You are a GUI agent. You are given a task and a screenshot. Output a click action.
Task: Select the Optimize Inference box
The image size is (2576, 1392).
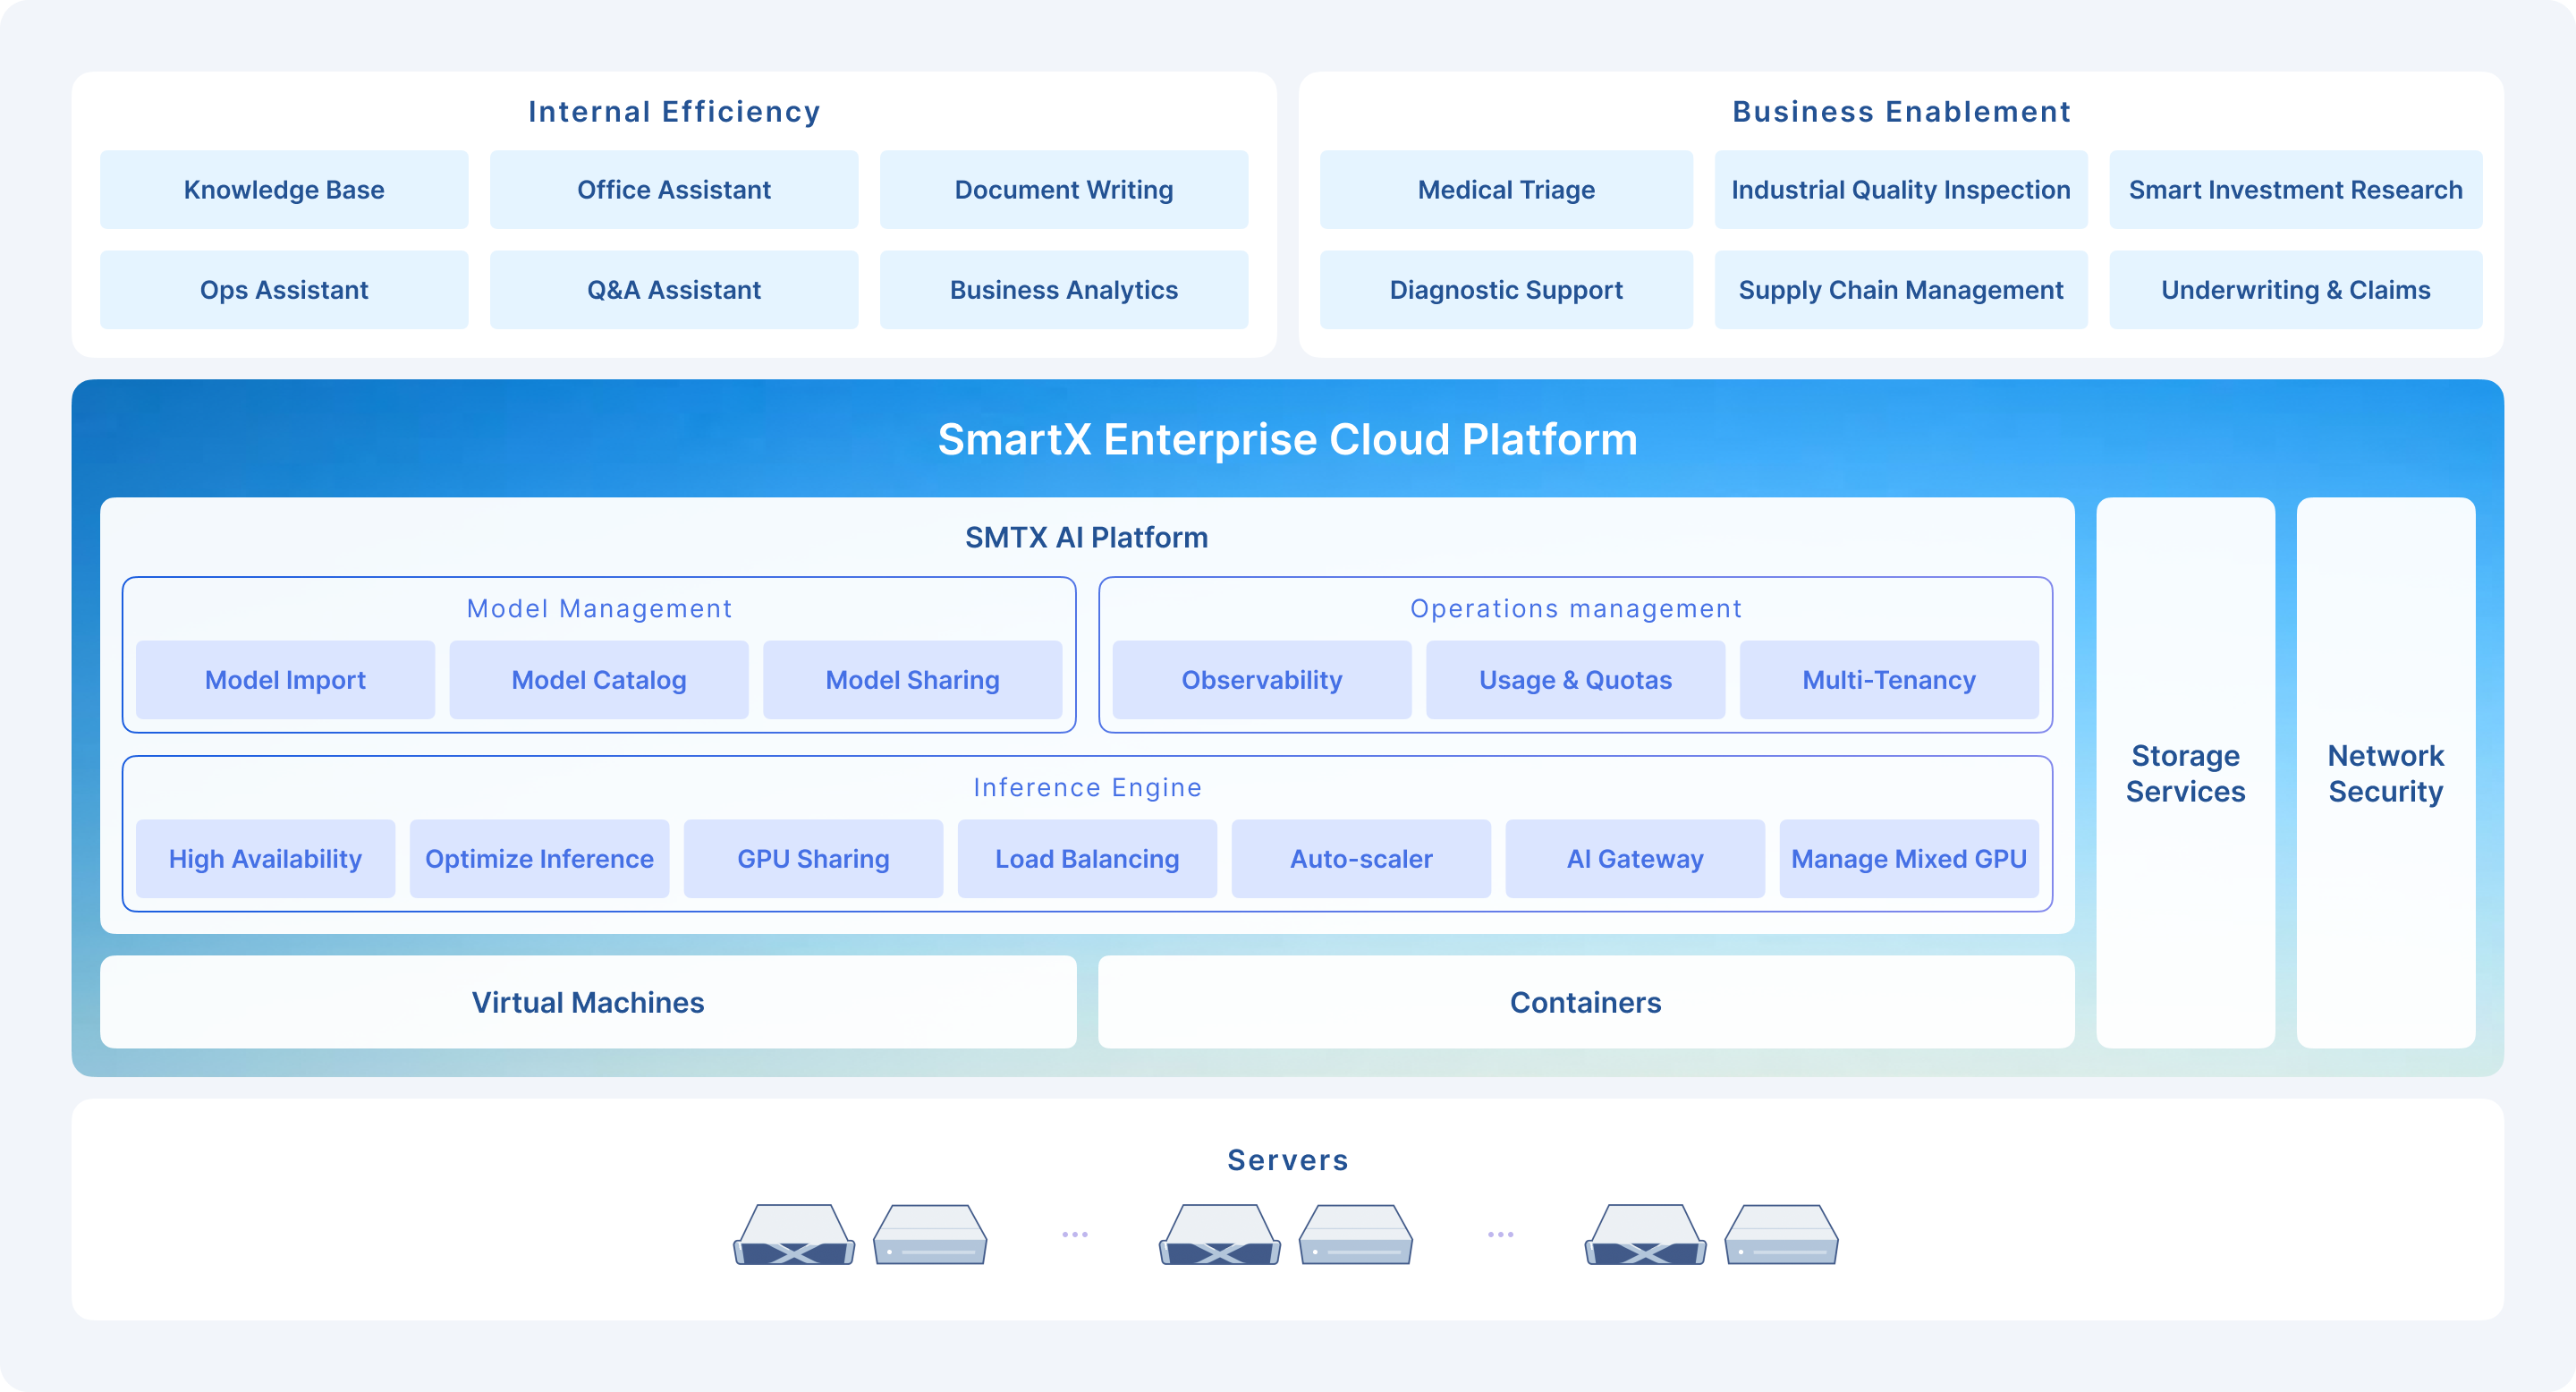pos(539,859)
